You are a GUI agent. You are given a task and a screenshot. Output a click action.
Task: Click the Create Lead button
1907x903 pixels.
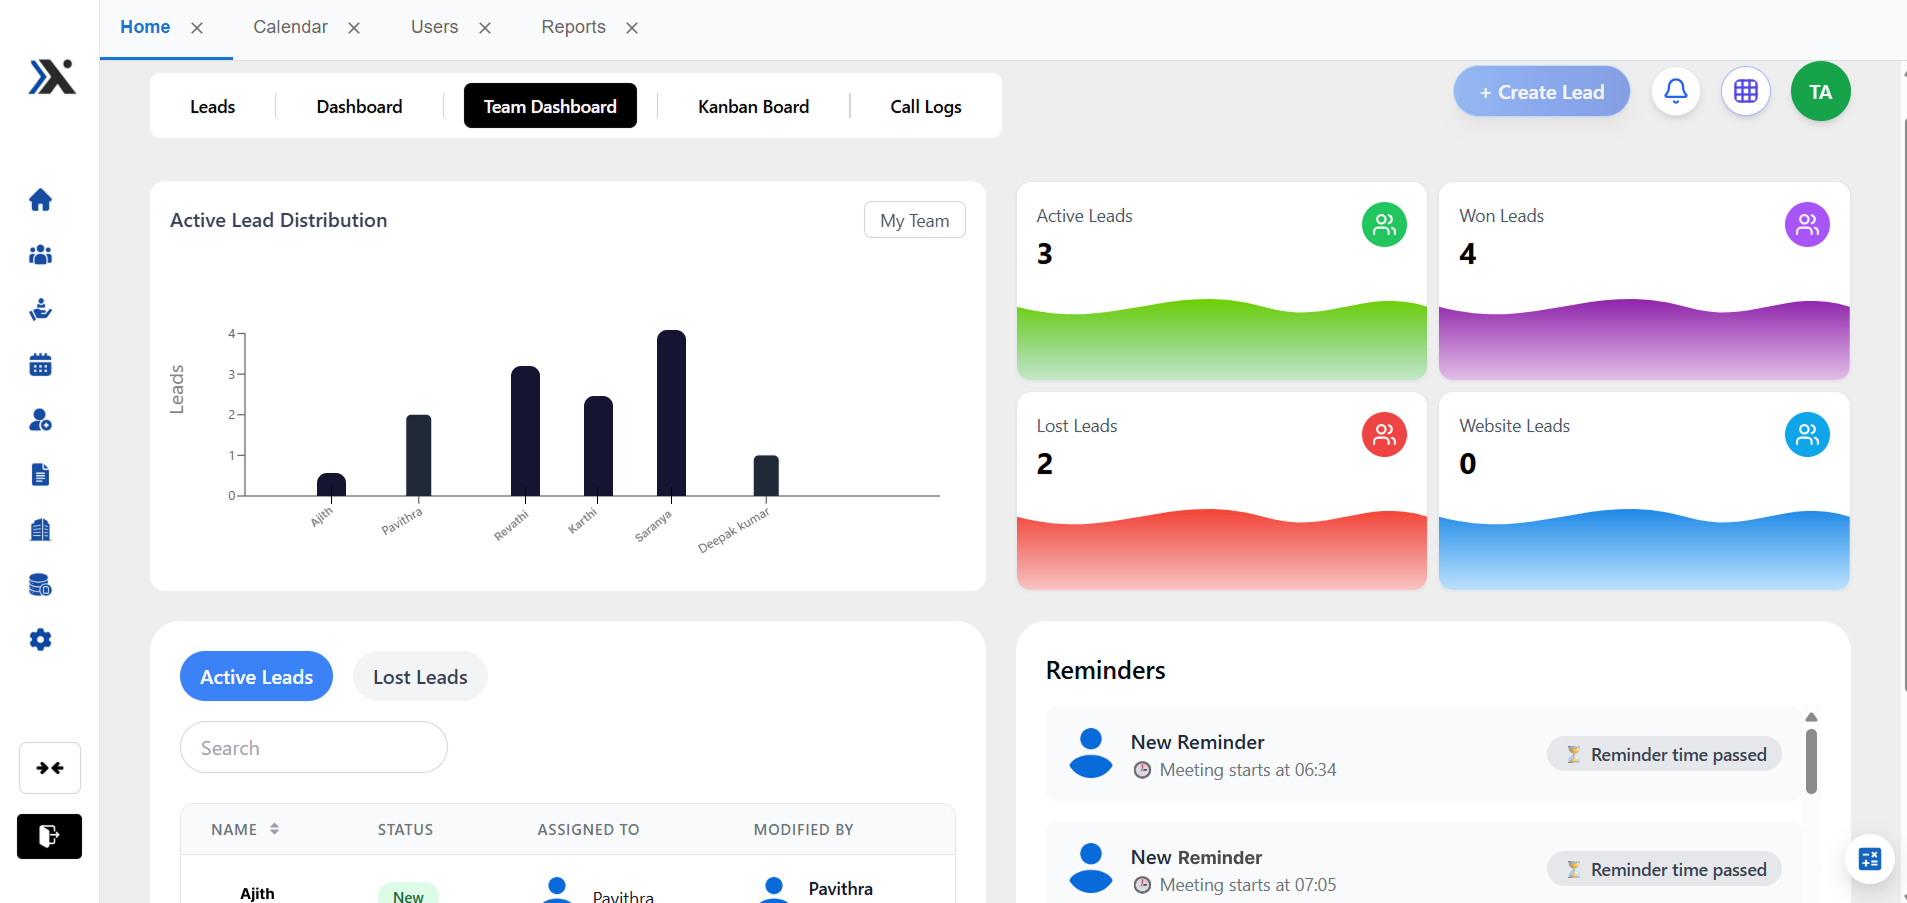[1542, 92]
